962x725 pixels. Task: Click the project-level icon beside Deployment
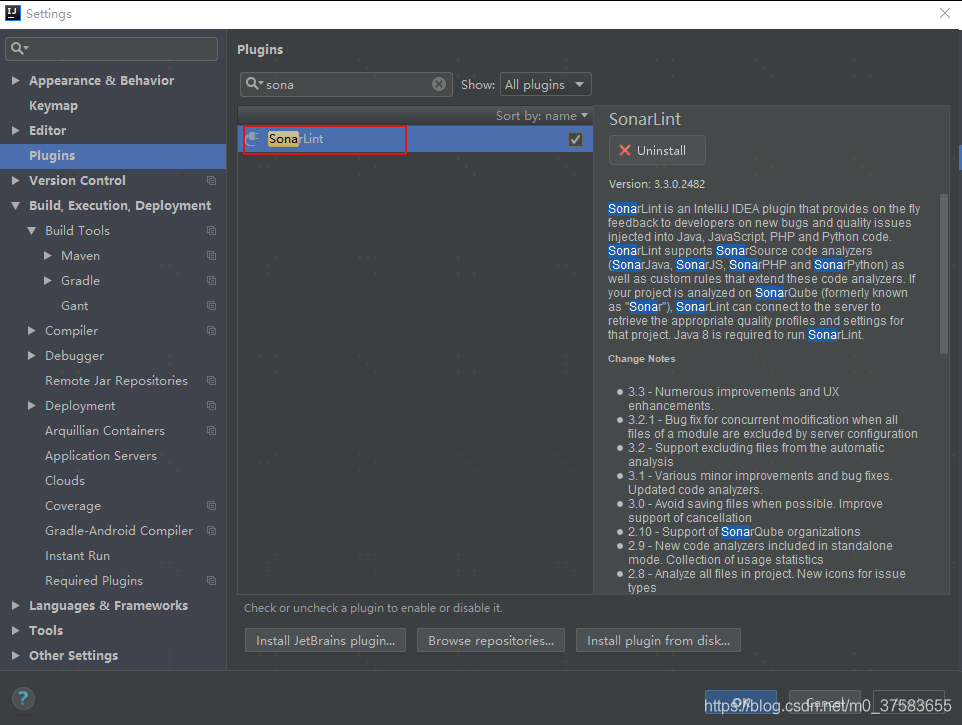[211, 405]
